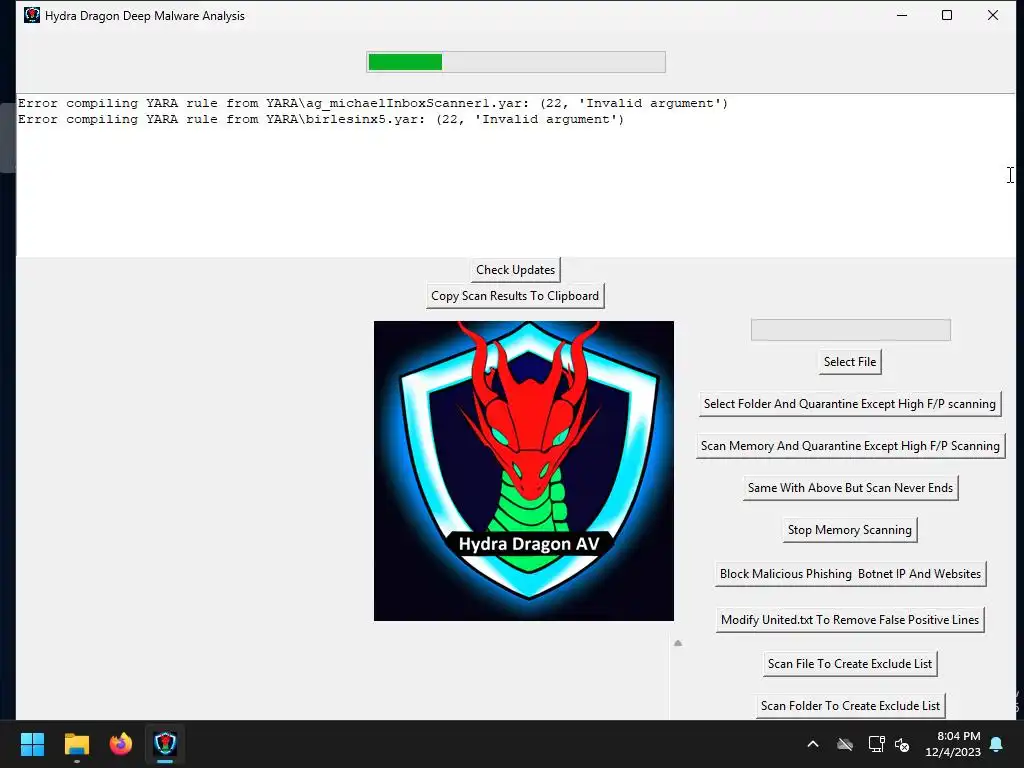The image size is (1024, 768).
Task: Open the OneDrive cloud tray icon
Action: coord(845,744)
